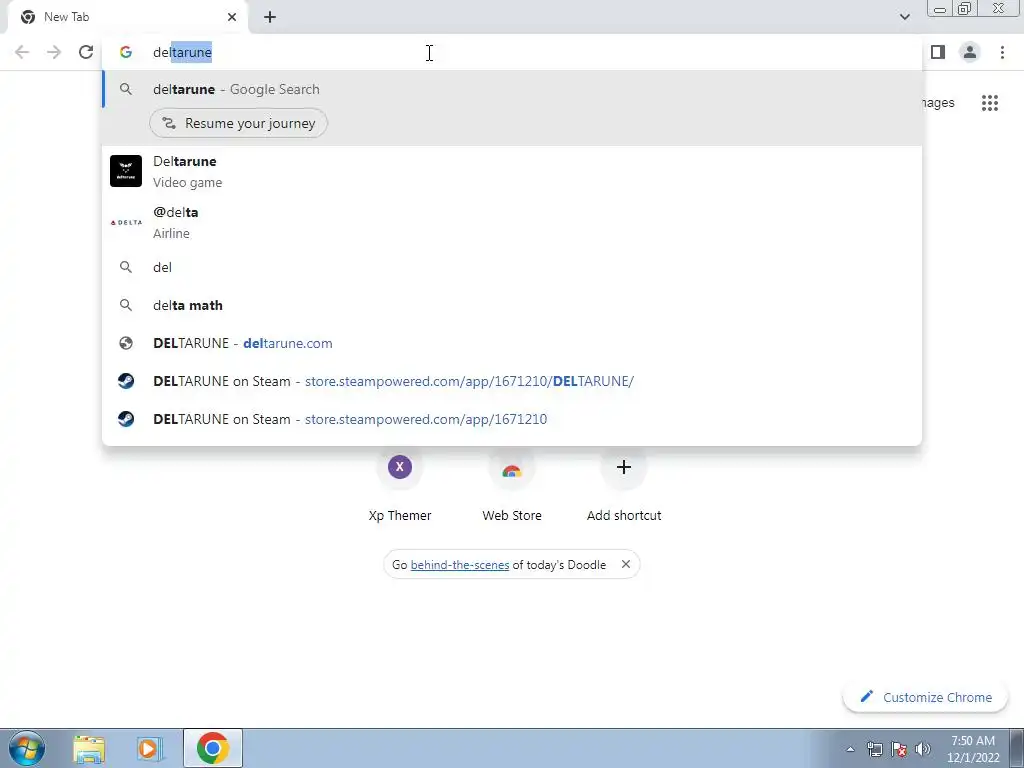
Task: Click the globe icon beside DELTARUNE
Action: (x=126, y=343)
